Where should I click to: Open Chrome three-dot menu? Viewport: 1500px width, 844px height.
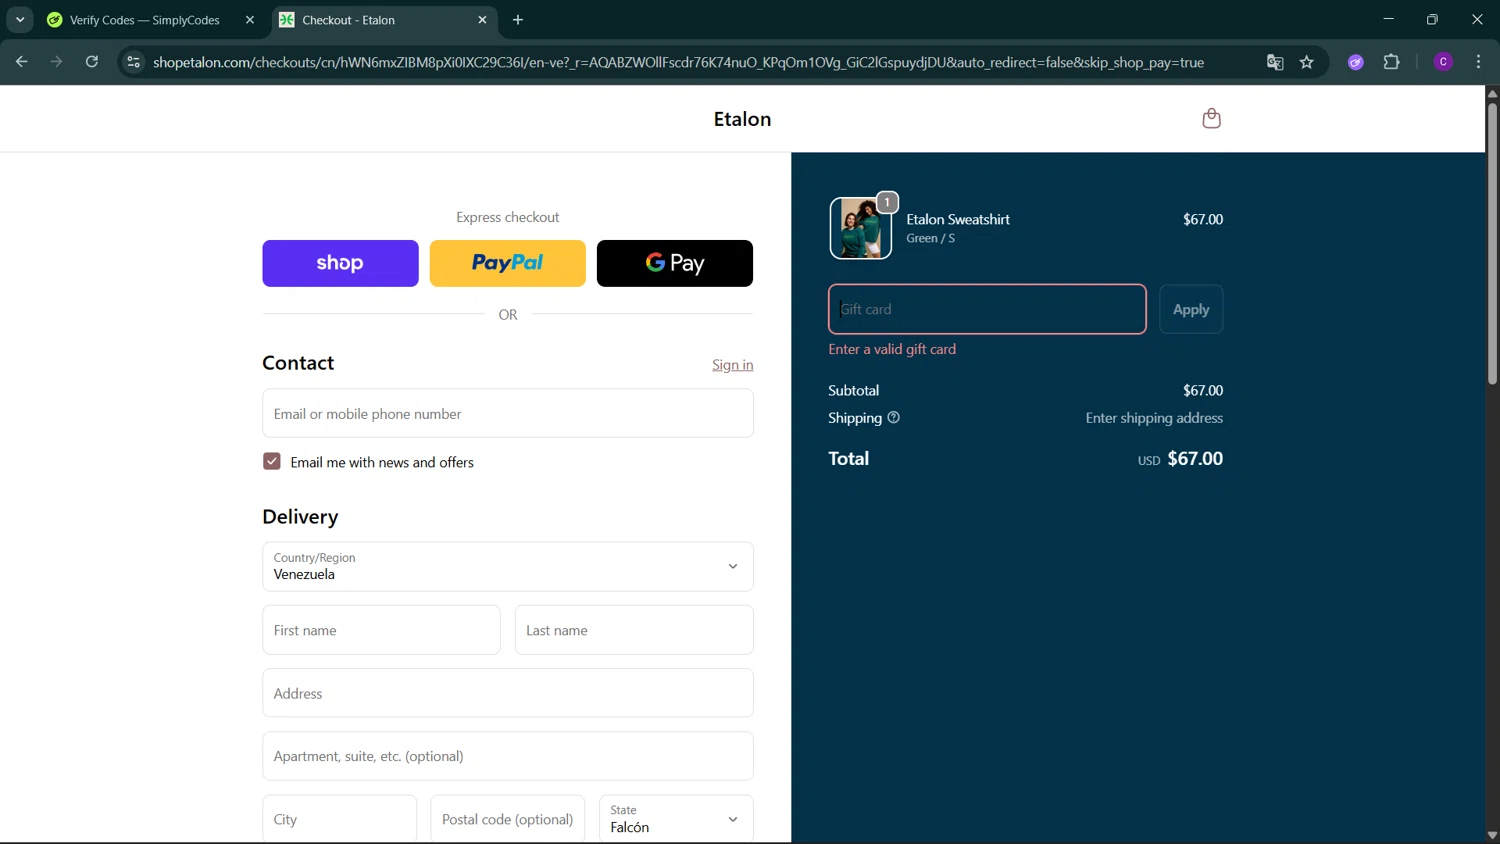point(1478,62)
